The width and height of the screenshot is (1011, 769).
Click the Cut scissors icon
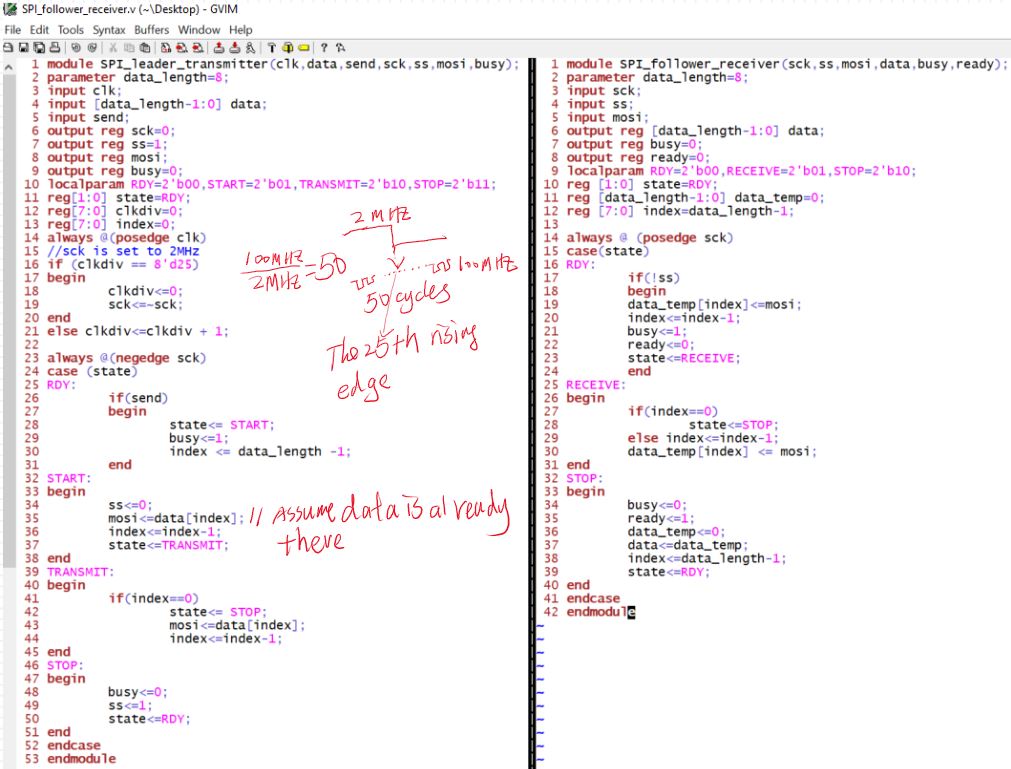113,48
